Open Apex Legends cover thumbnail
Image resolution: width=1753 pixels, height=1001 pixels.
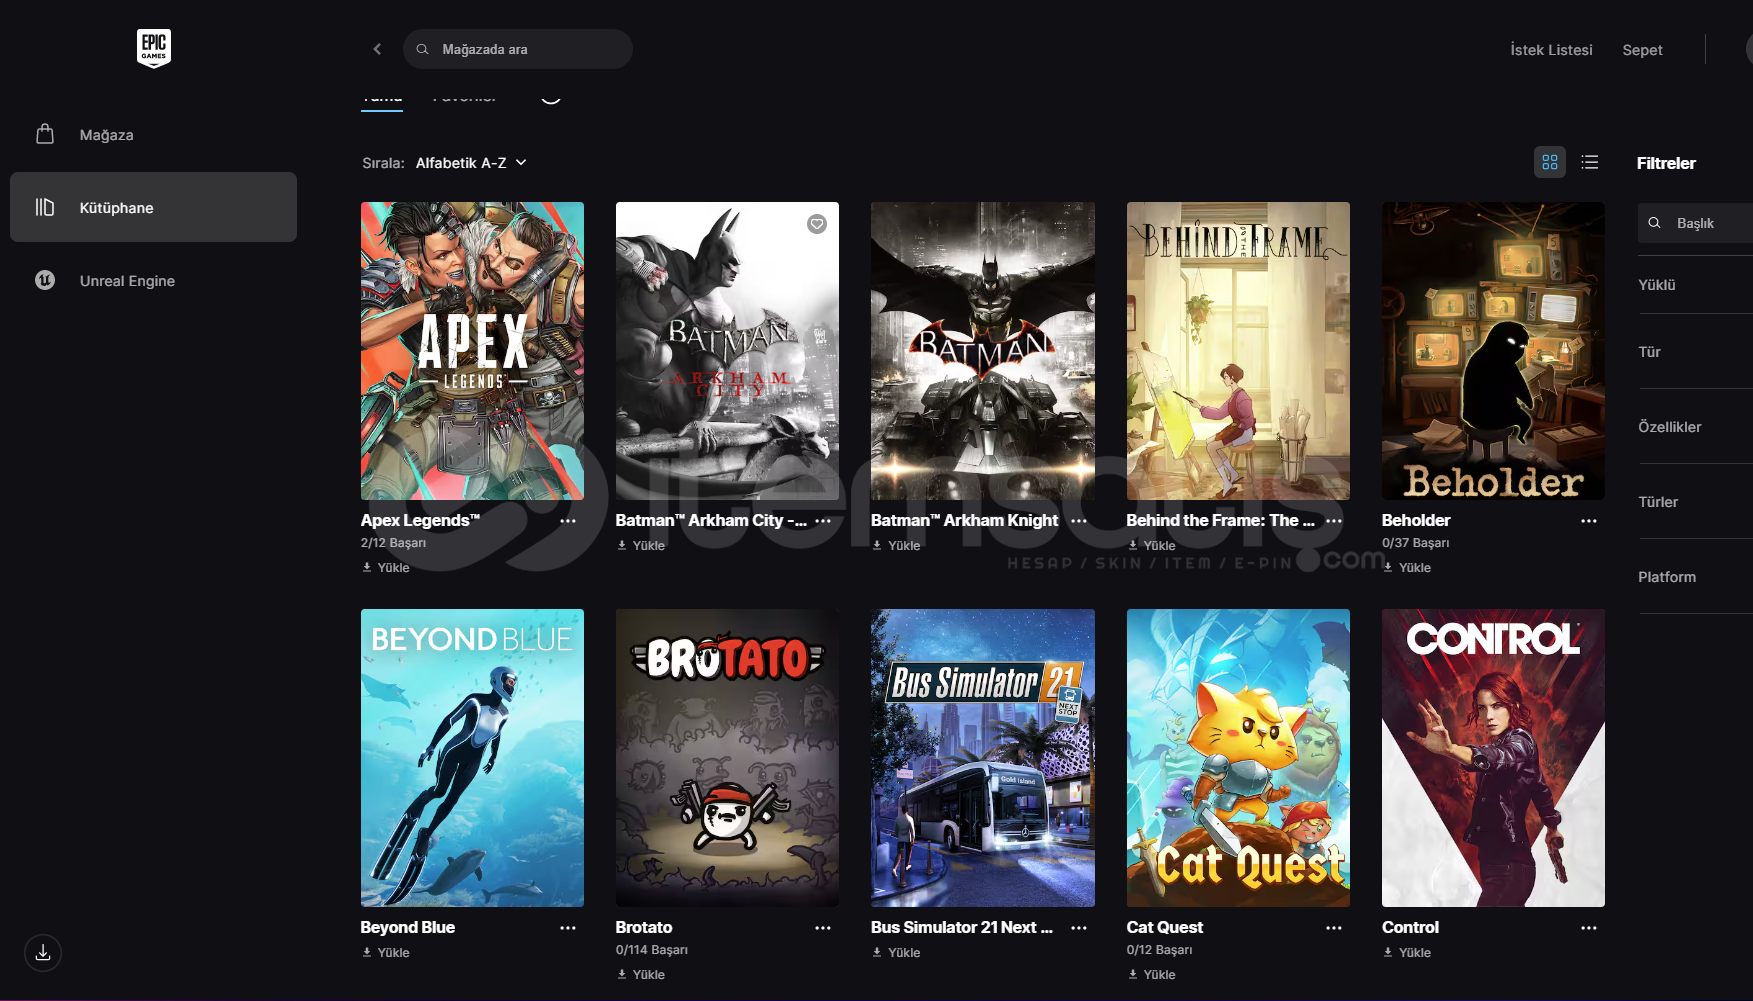tap(472, 351)
